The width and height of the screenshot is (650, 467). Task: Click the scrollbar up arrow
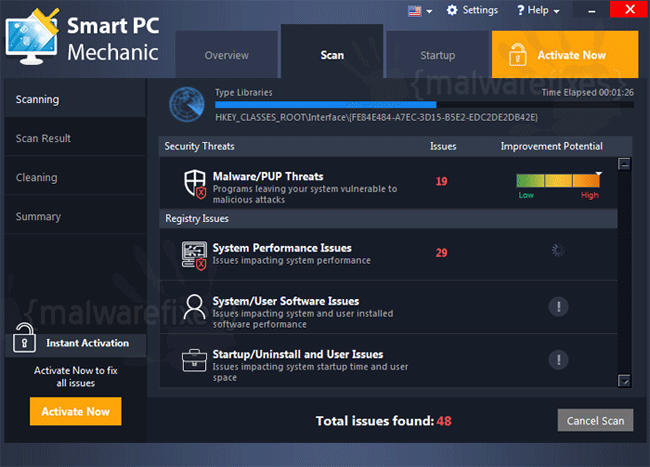[624, 164]
